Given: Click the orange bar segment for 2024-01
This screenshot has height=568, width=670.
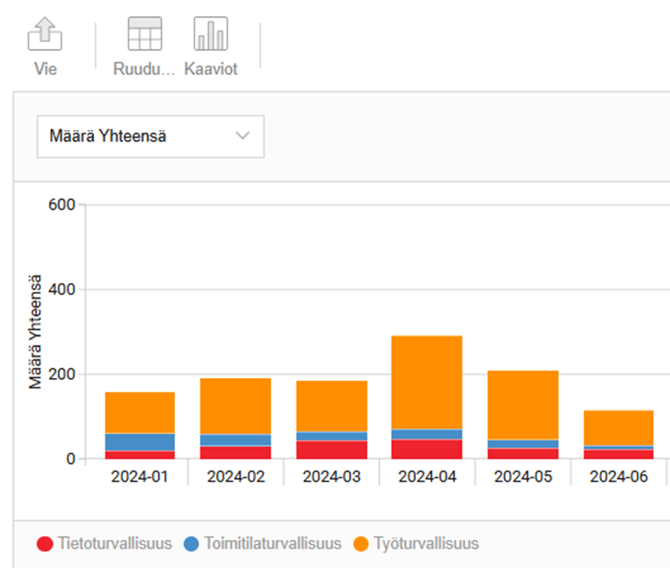Looking at the screenshot, I should pyautogui.click(x=140, y=412).
